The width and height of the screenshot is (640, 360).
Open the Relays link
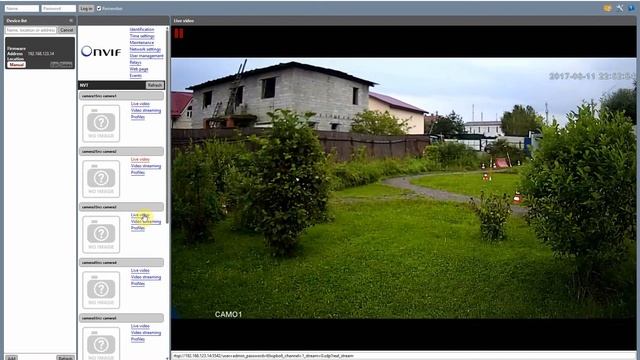pos(135,62)
